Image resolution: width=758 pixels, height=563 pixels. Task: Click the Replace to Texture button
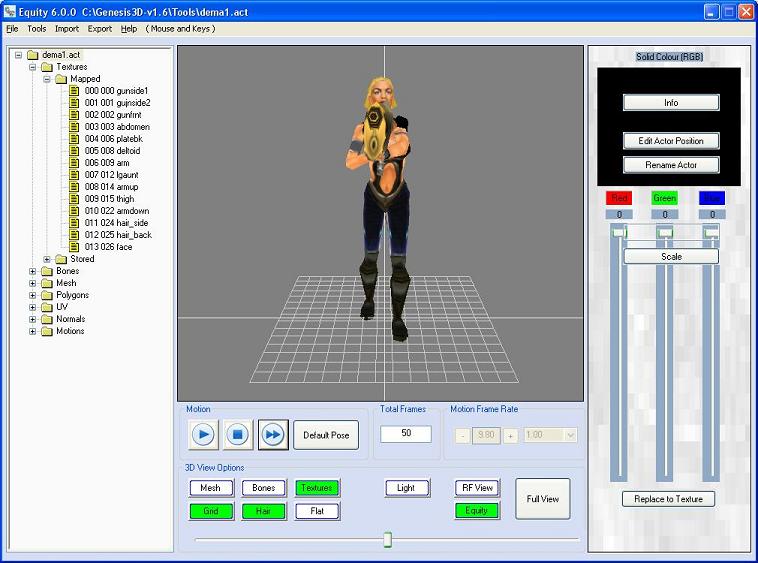tap(668, 499)
